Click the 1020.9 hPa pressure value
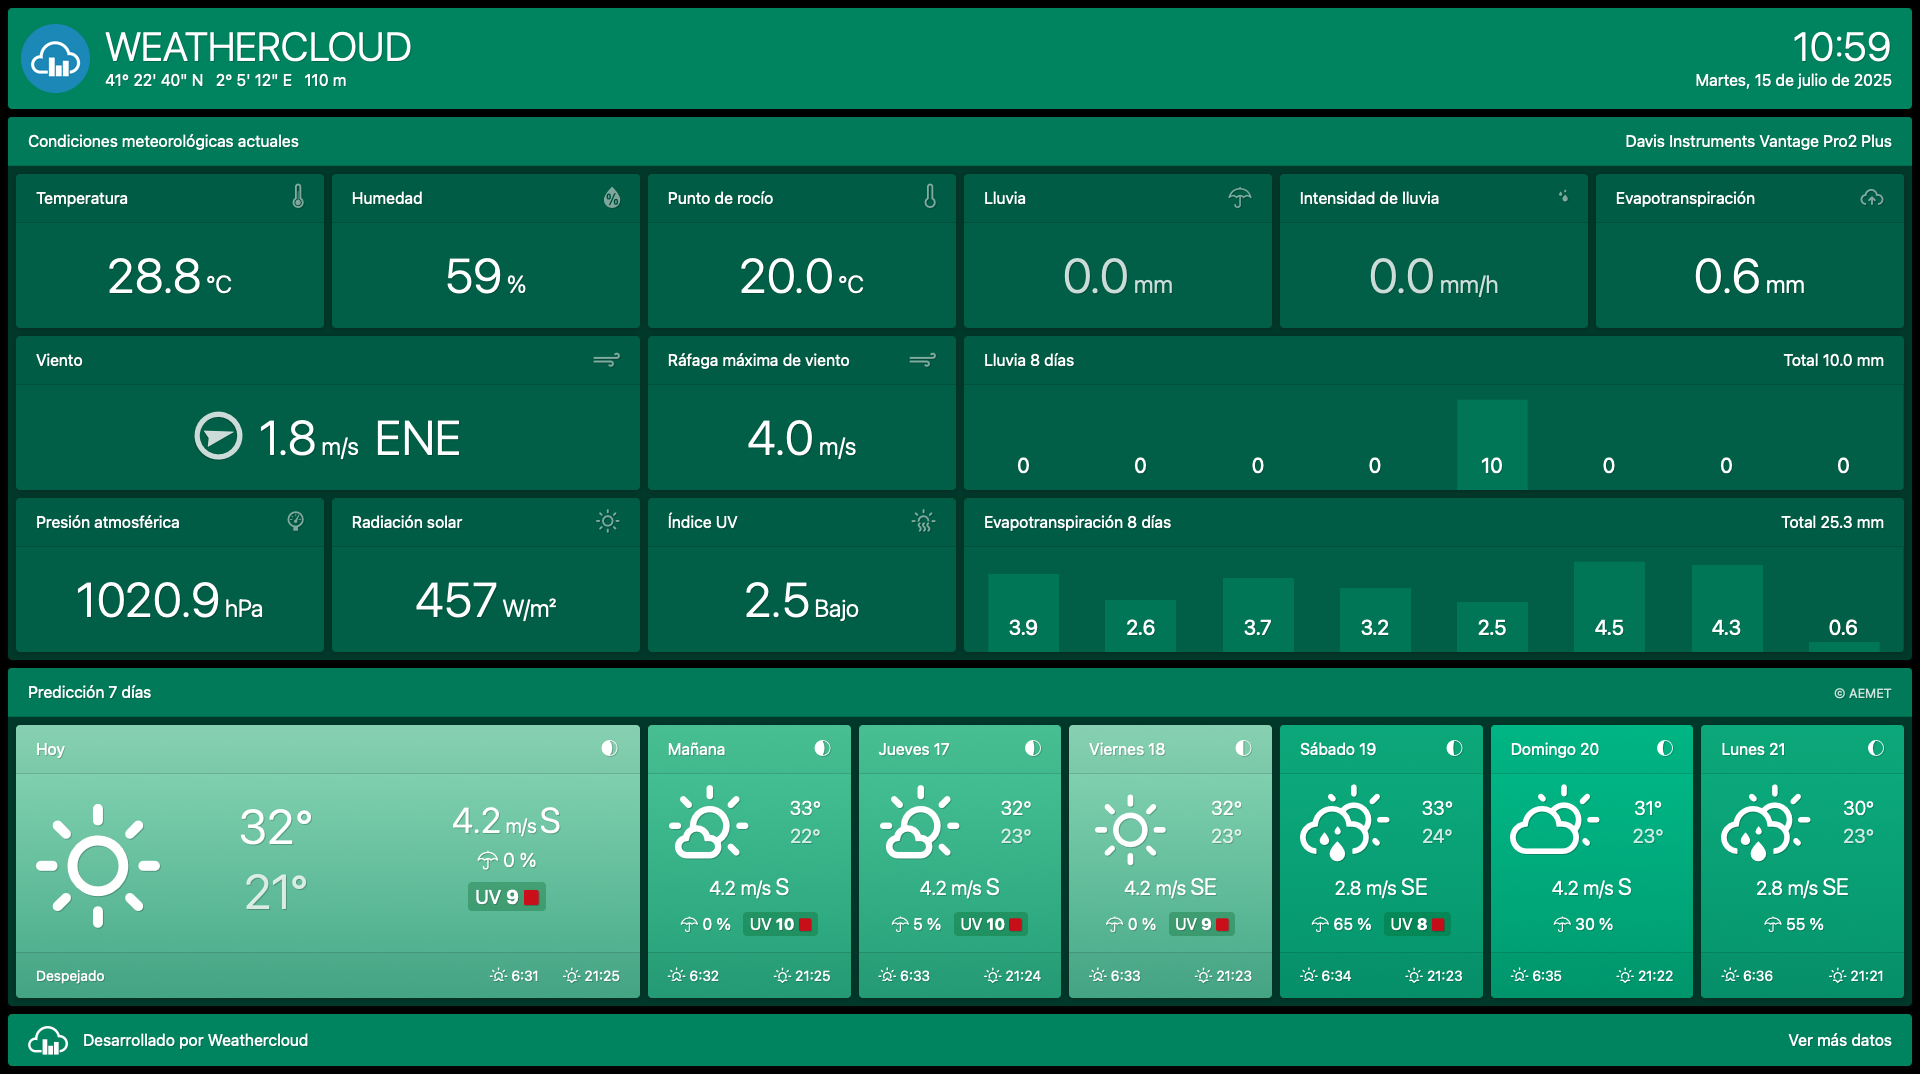This screenshot has height=1074, width=1920. tap(170, 601)
